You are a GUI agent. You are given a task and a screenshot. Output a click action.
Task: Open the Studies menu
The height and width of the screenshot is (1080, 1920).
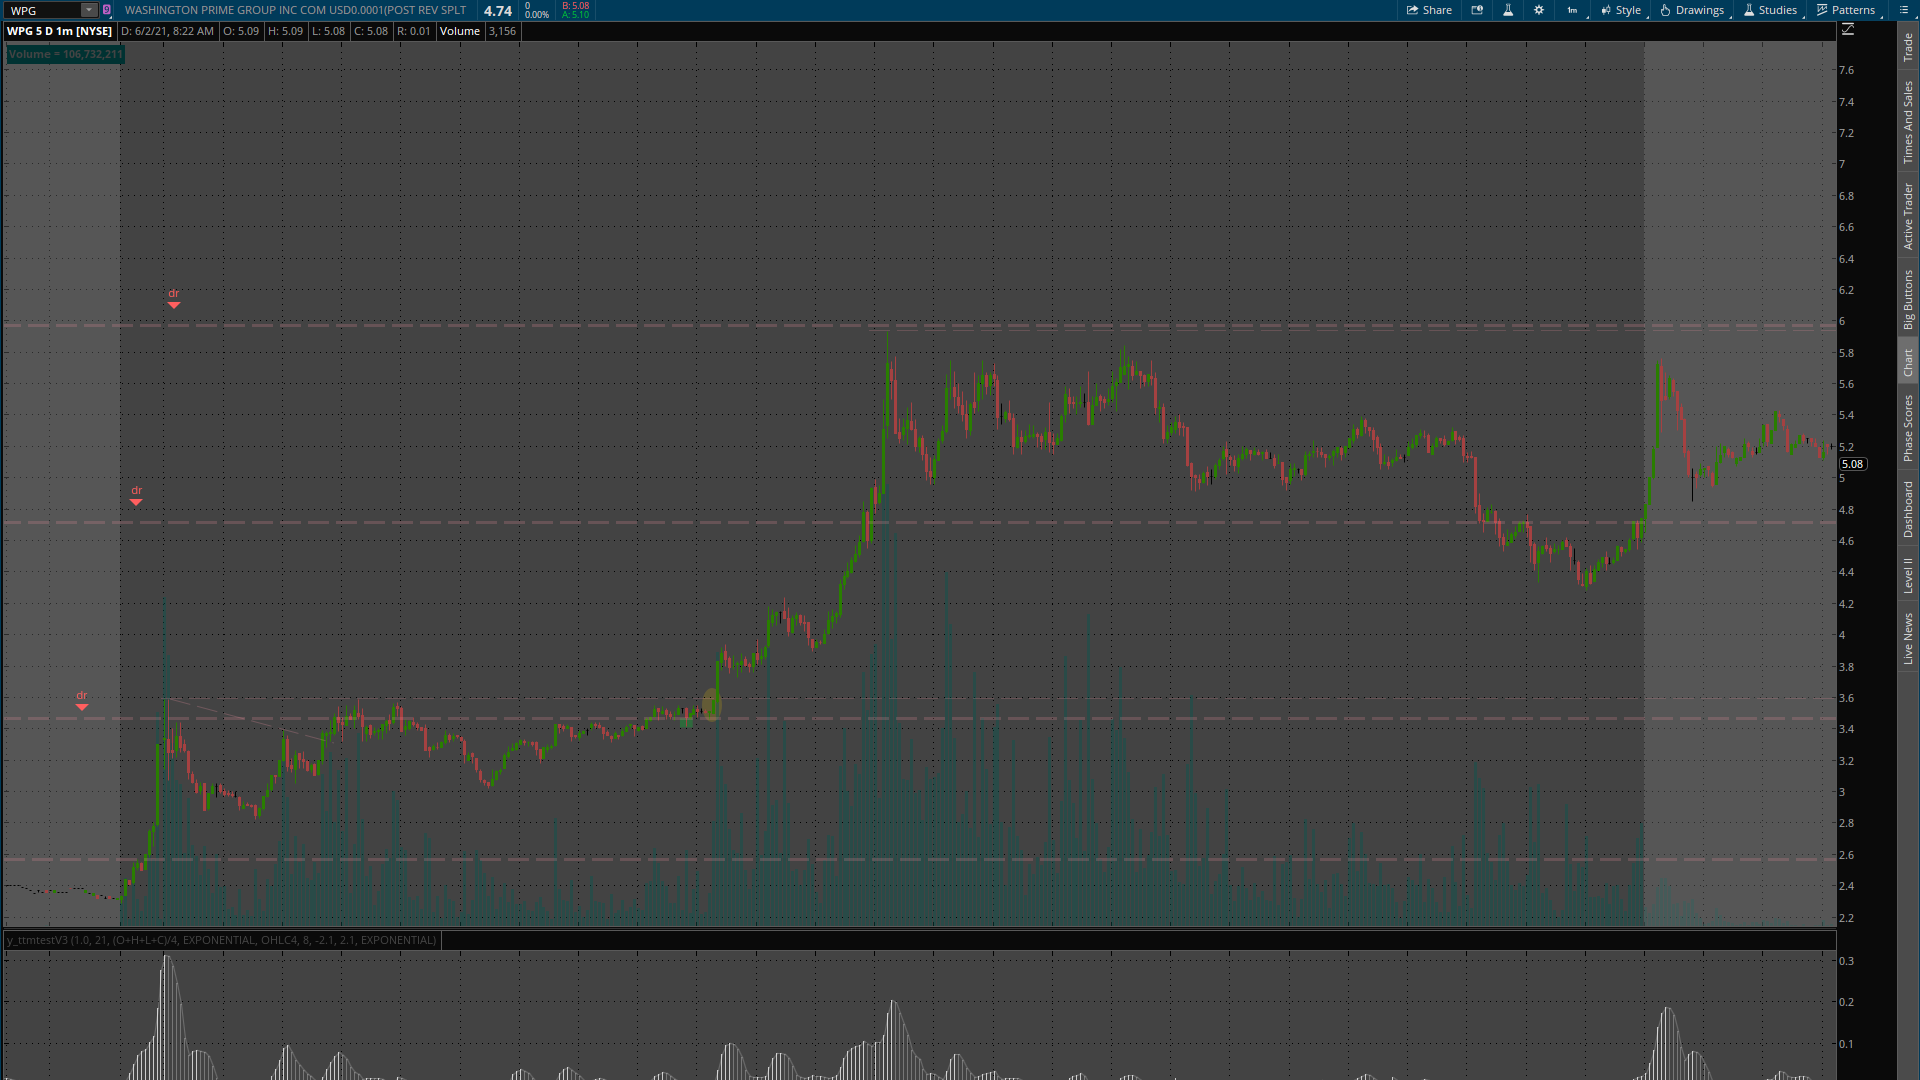pos(1770,10)
